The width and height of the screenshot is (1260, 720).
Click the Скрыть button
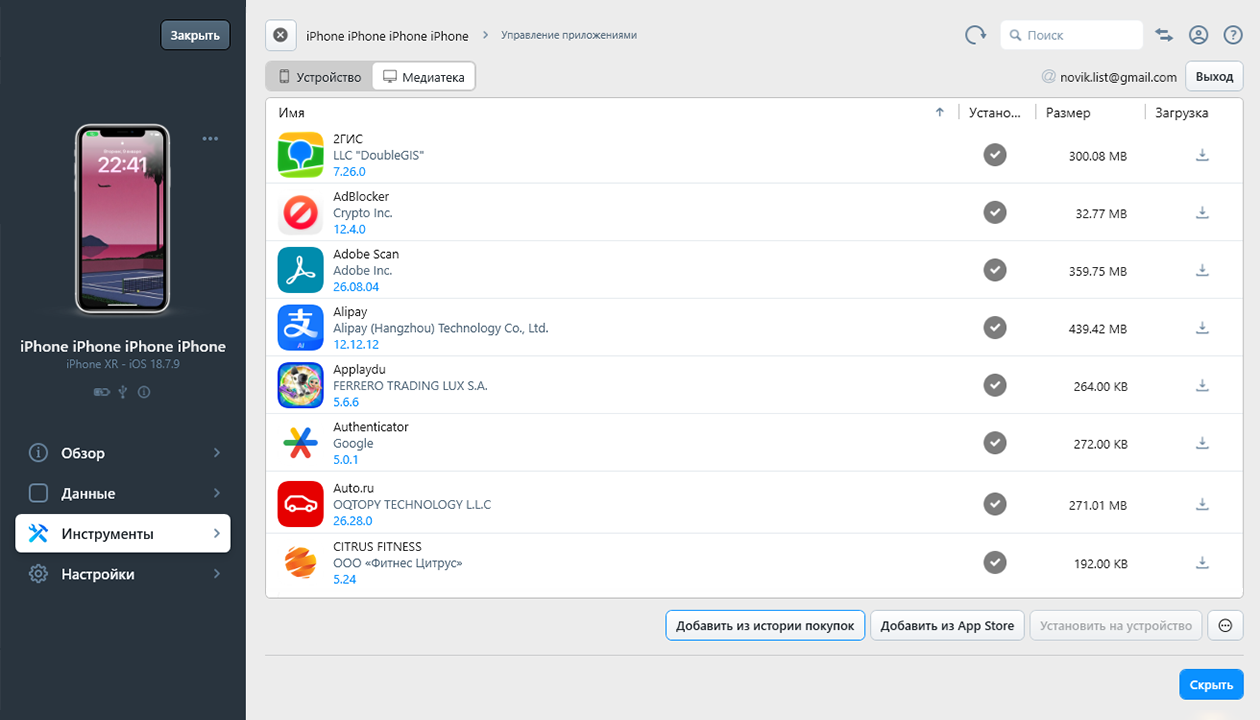click(1211, 685)
